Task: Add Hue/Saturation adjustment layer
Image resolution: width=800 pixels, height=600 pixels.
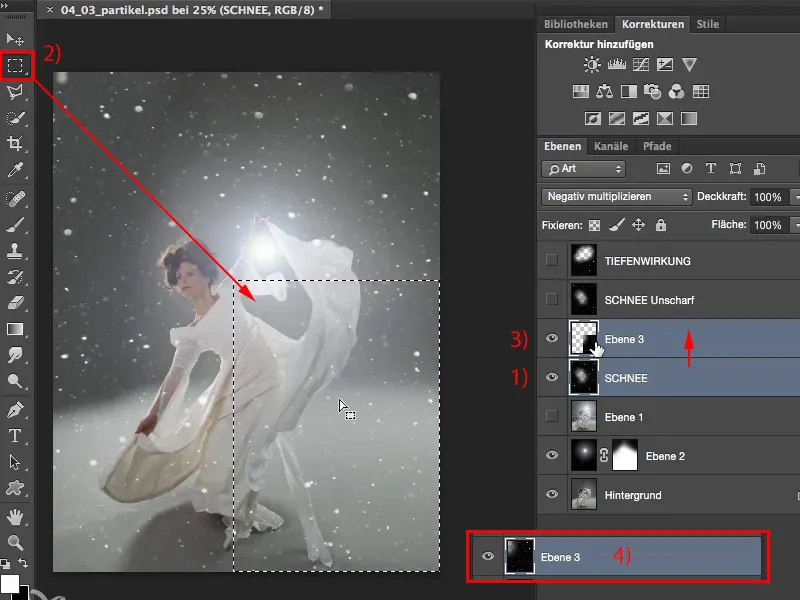Action: [581, 92]
